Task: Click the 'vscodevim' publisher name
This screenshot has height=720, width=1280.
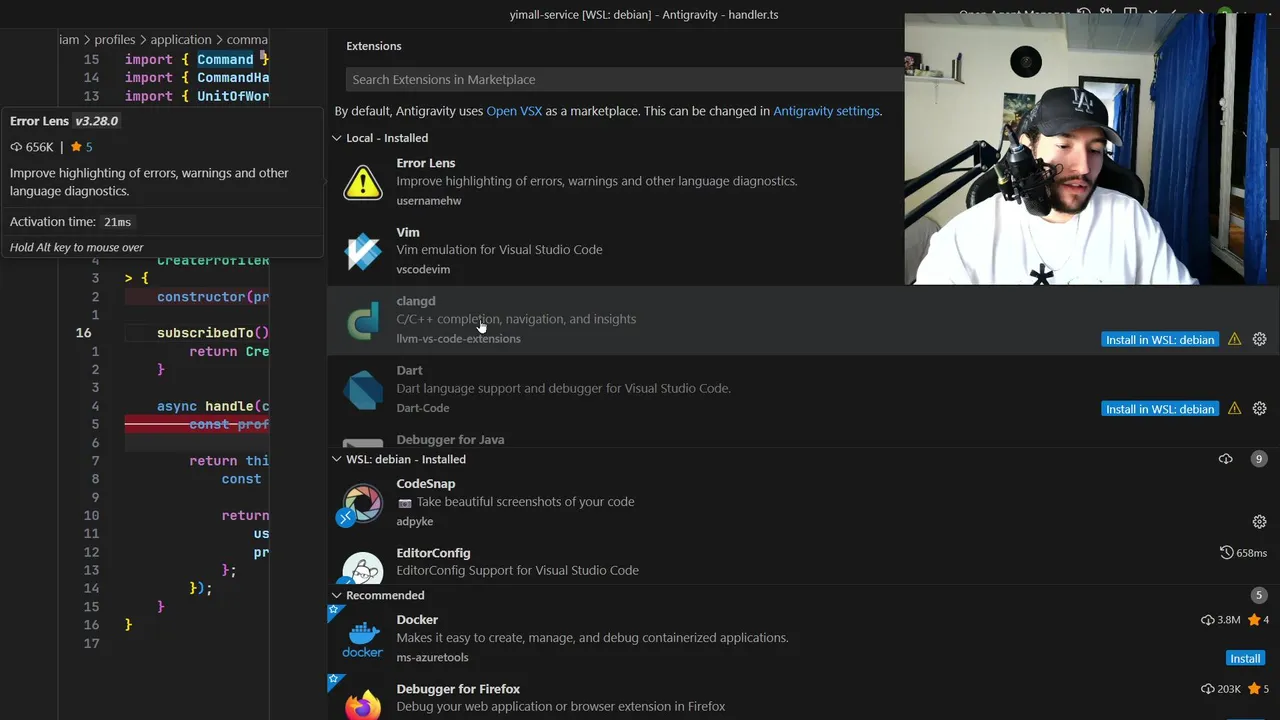Action: click(x=423, y=270)
